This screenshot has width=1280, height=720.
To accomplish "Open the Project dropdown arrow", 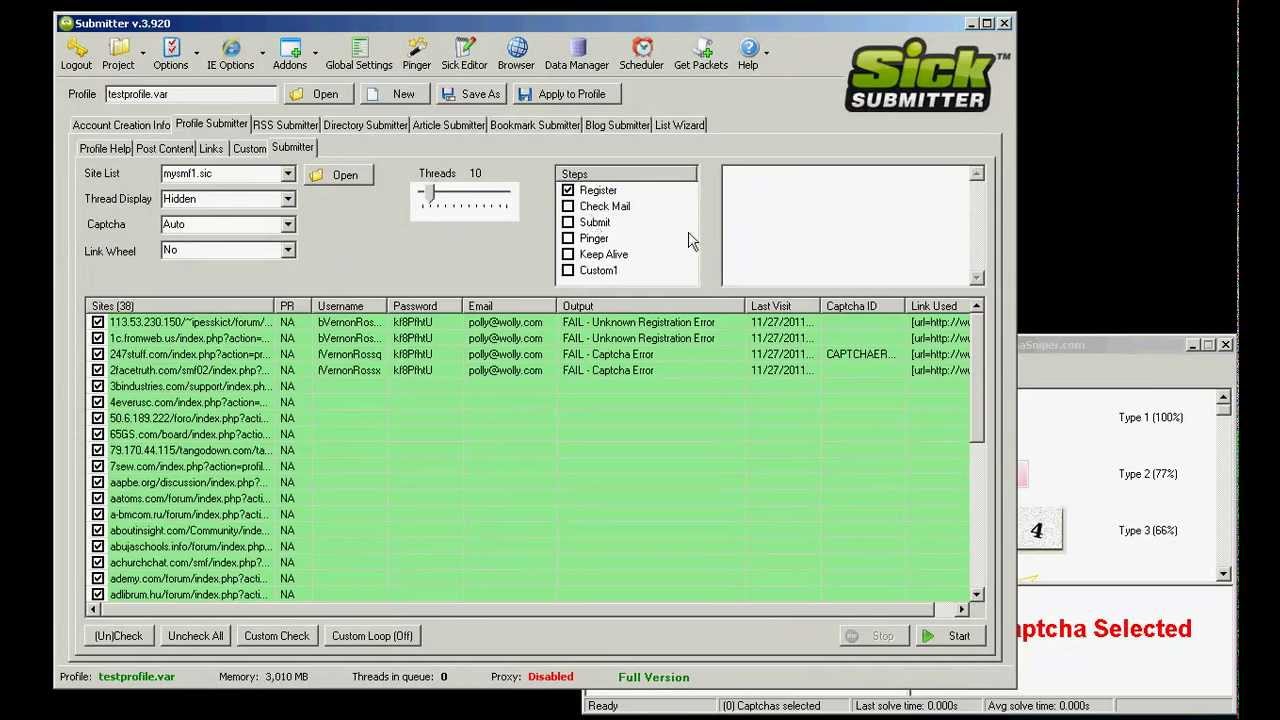I will coord(143,53).
